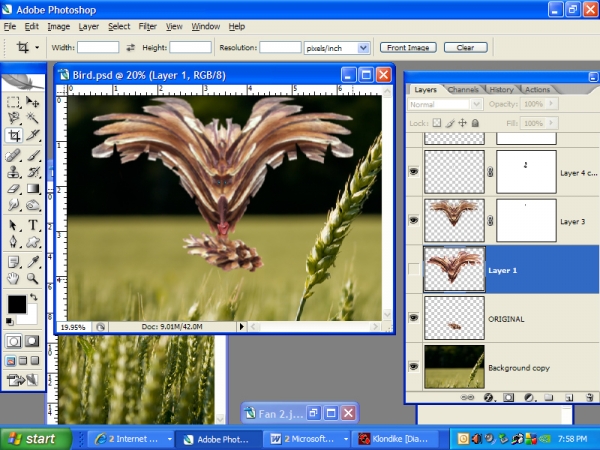Hide the Background copy layer

pyautogui.click(x=414, y=367)
